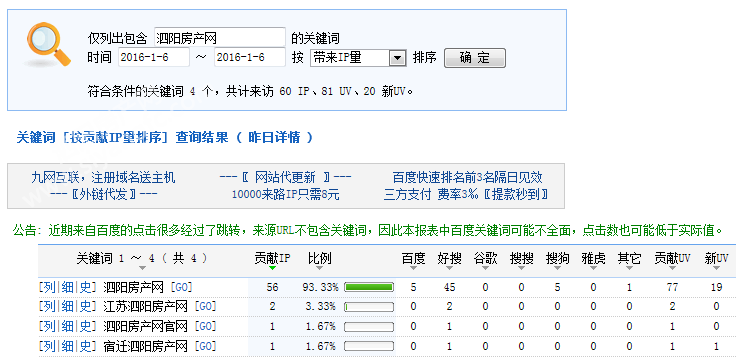742x360 pixels.
Task: Click the 确定 button
Action: point(475,58)
